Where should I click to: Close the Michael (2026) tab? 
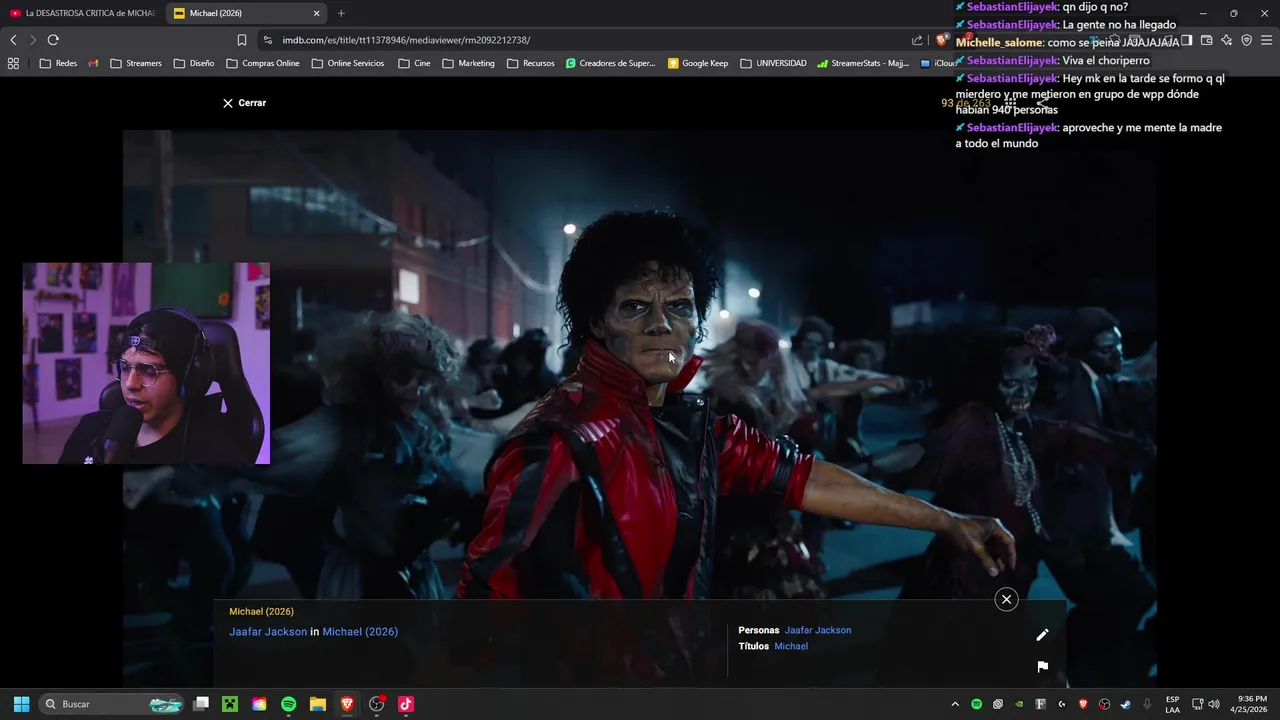point(317,13)
